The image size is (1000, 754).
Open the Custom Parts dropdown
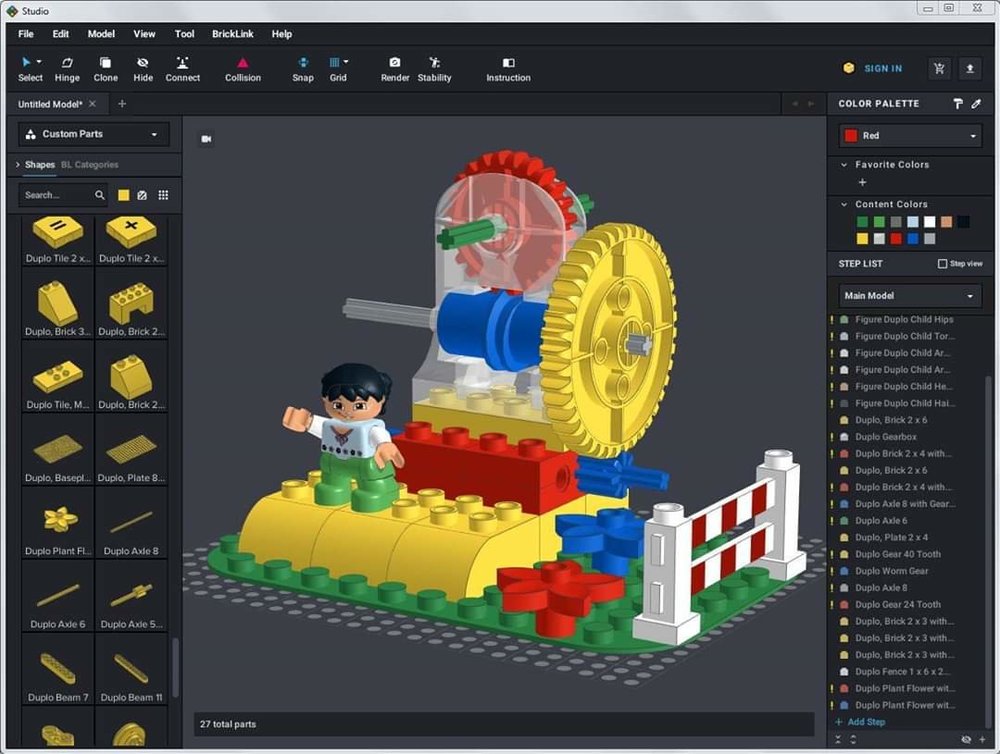[94, 134]
